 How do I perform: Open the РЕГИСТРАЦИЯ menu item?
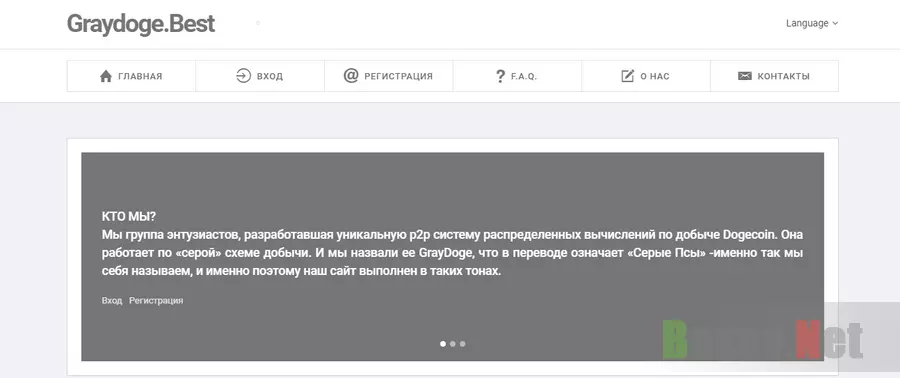pos(389,76)
